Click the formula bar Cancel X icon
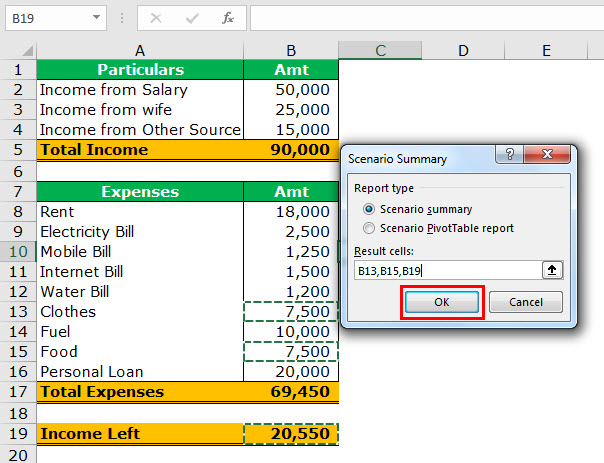604x463 pixels. tap(156, 18)
